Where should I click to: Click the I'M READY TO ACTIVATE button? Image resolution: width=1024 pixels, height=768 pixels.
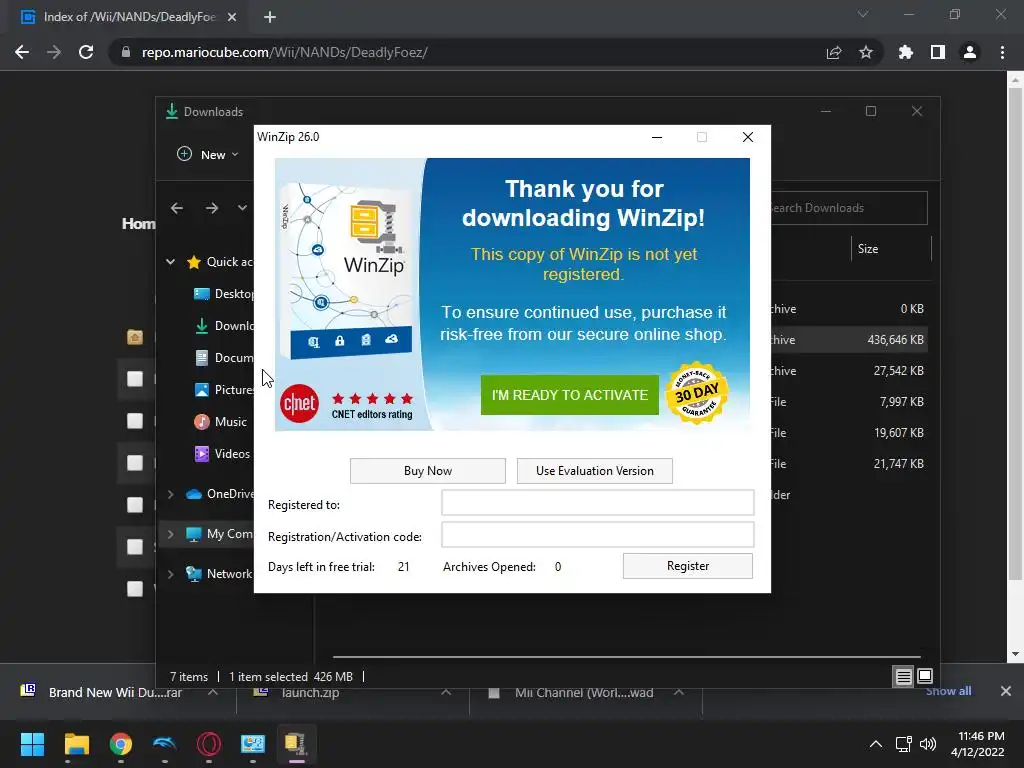click(569, 395)
